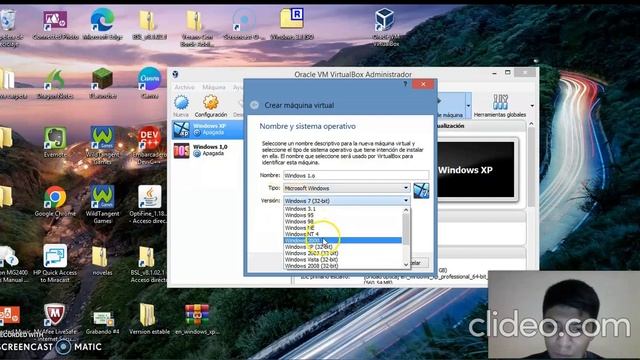Open the Canva desktop shortcut
Viewport: 640px width, 360px height.
(149, 83)
